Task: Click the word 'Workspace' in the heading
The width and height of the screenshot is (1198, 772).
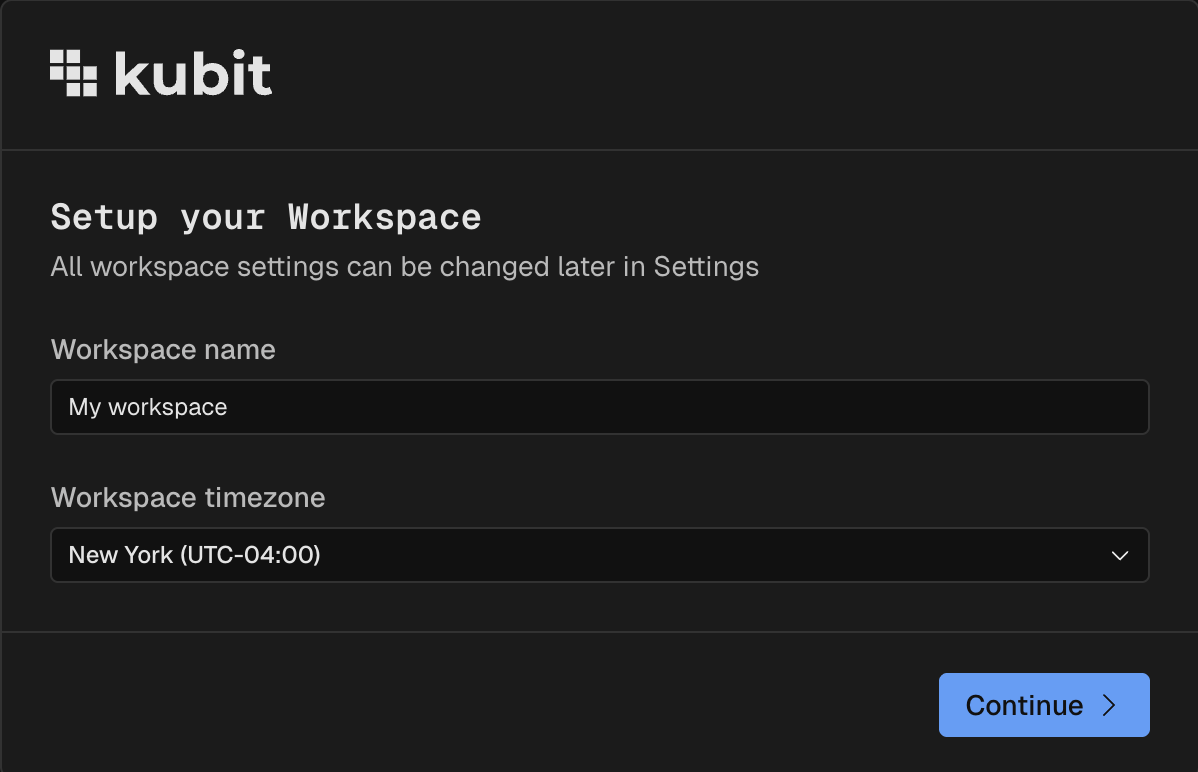Action: pyautogui.click(x=385, y=217)
